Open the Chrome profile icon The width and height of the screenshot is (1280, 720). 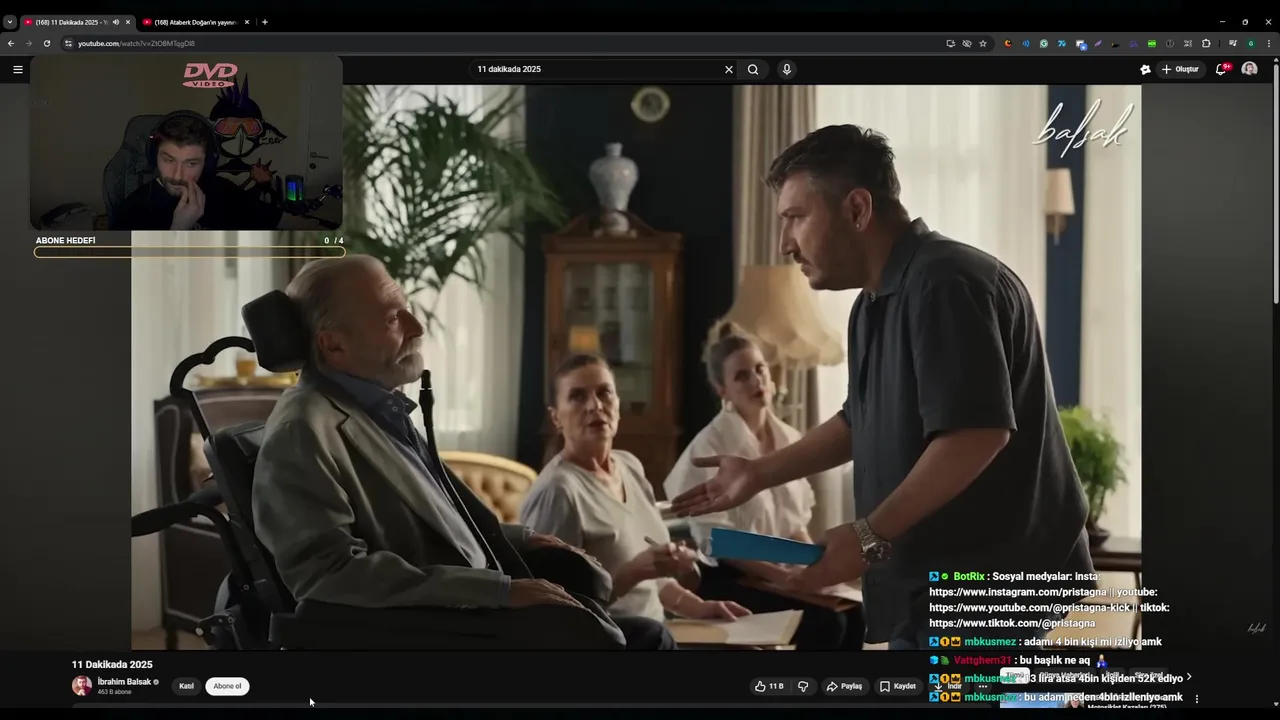pyautogui.click(x=1250, y=43)
